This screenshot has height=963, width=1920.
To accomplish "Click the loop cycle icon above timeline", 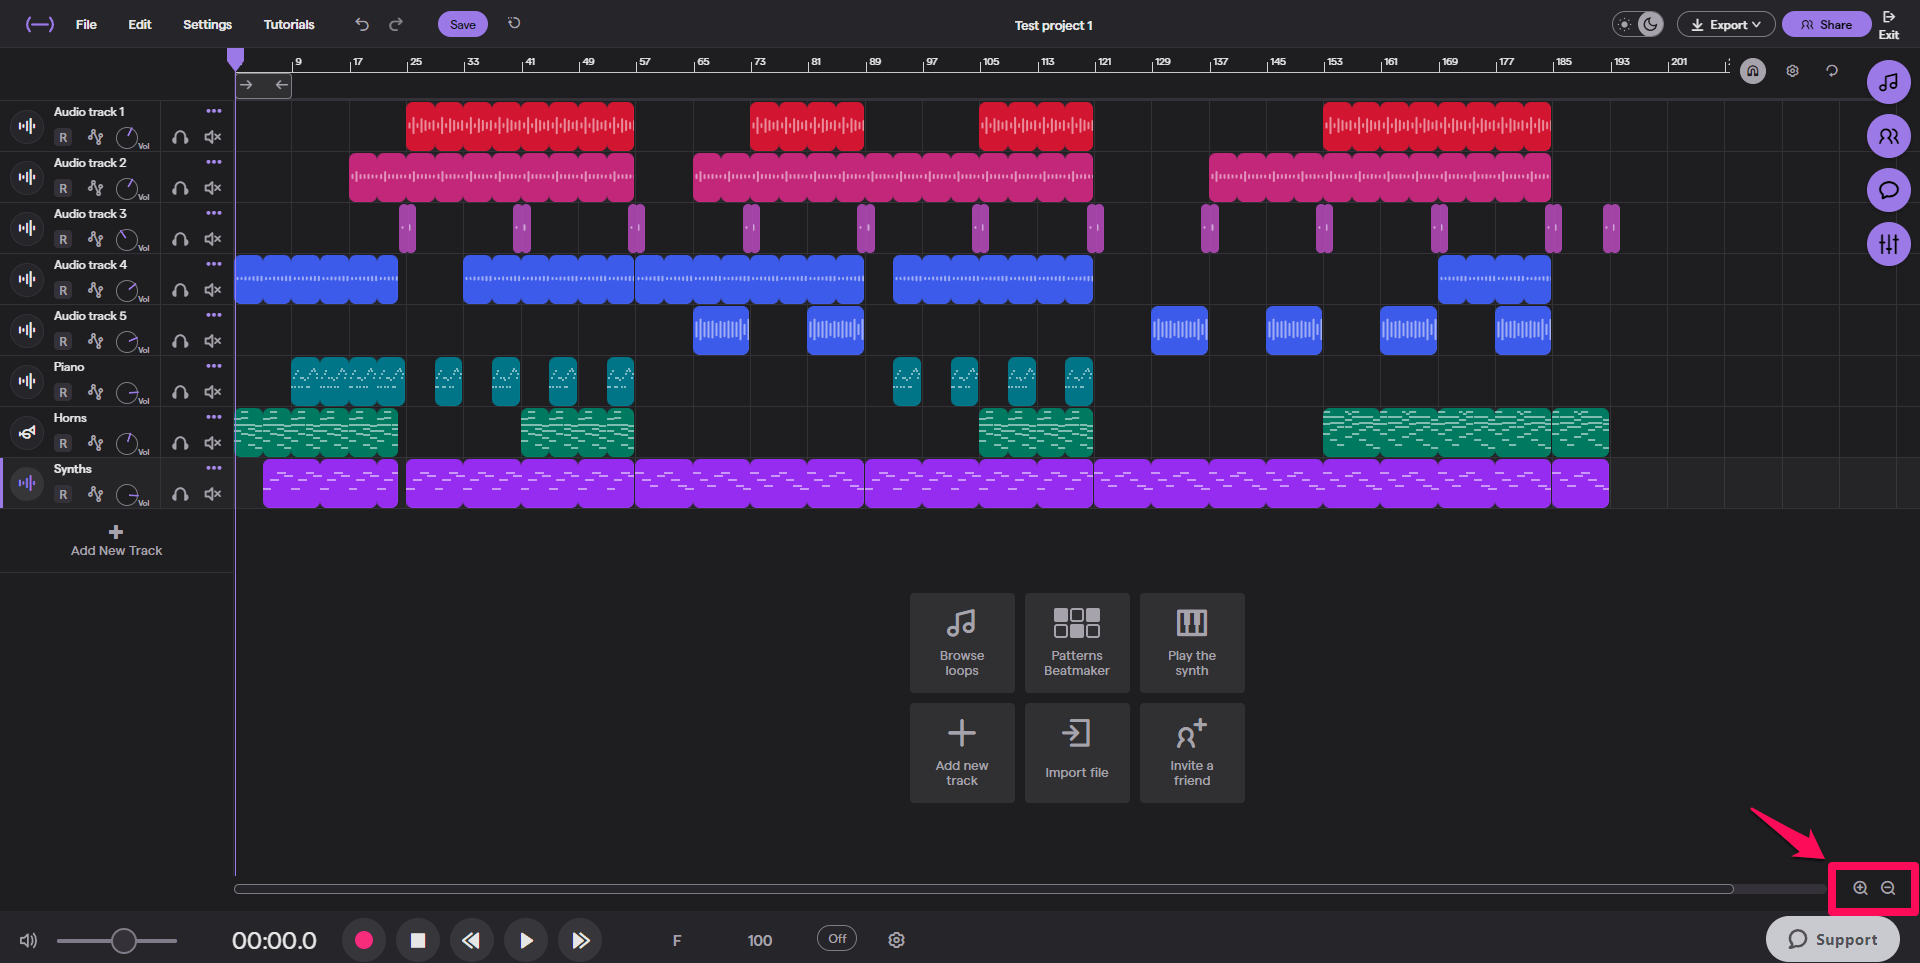I will [x=1832, y=71].
